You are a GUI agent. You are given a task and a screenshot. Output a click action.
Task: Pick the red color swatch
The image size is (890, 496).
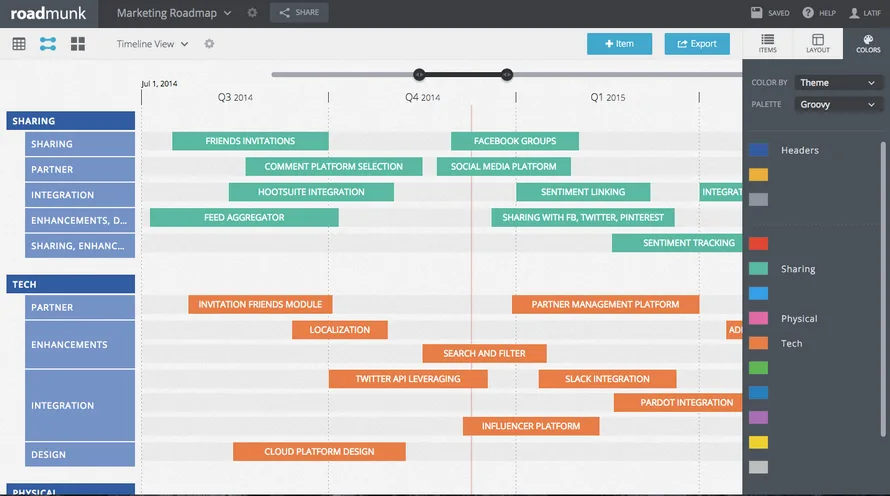[758, 243]
